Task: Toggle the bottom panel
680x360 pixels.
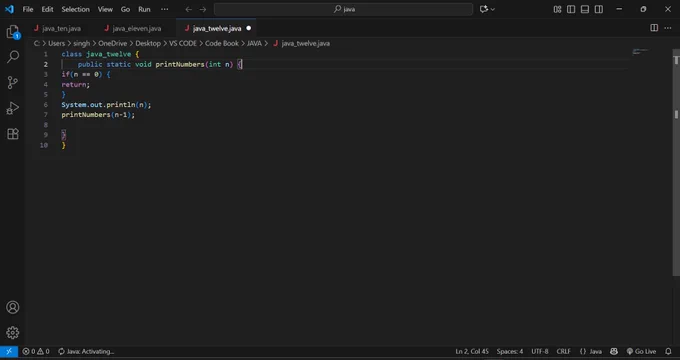Action: coord(585,9)
